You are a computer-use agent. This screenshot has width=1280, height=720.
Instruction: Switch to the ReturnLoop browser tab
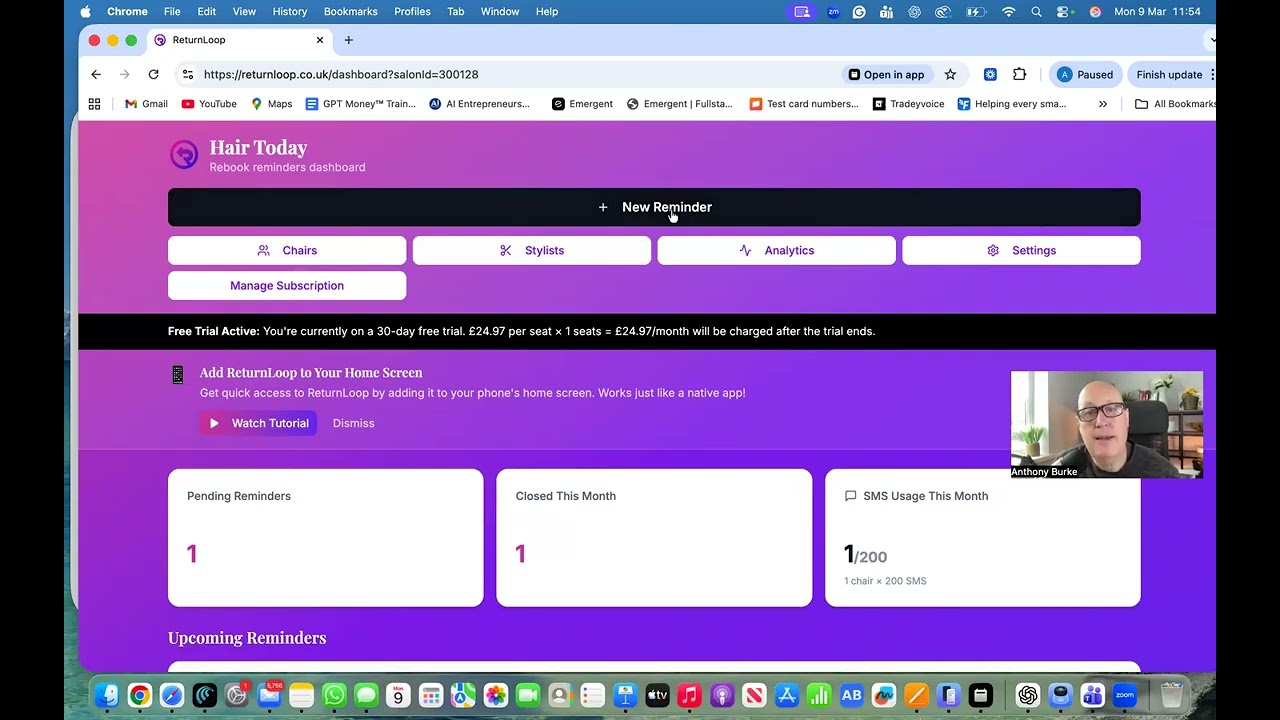point(240,40)
